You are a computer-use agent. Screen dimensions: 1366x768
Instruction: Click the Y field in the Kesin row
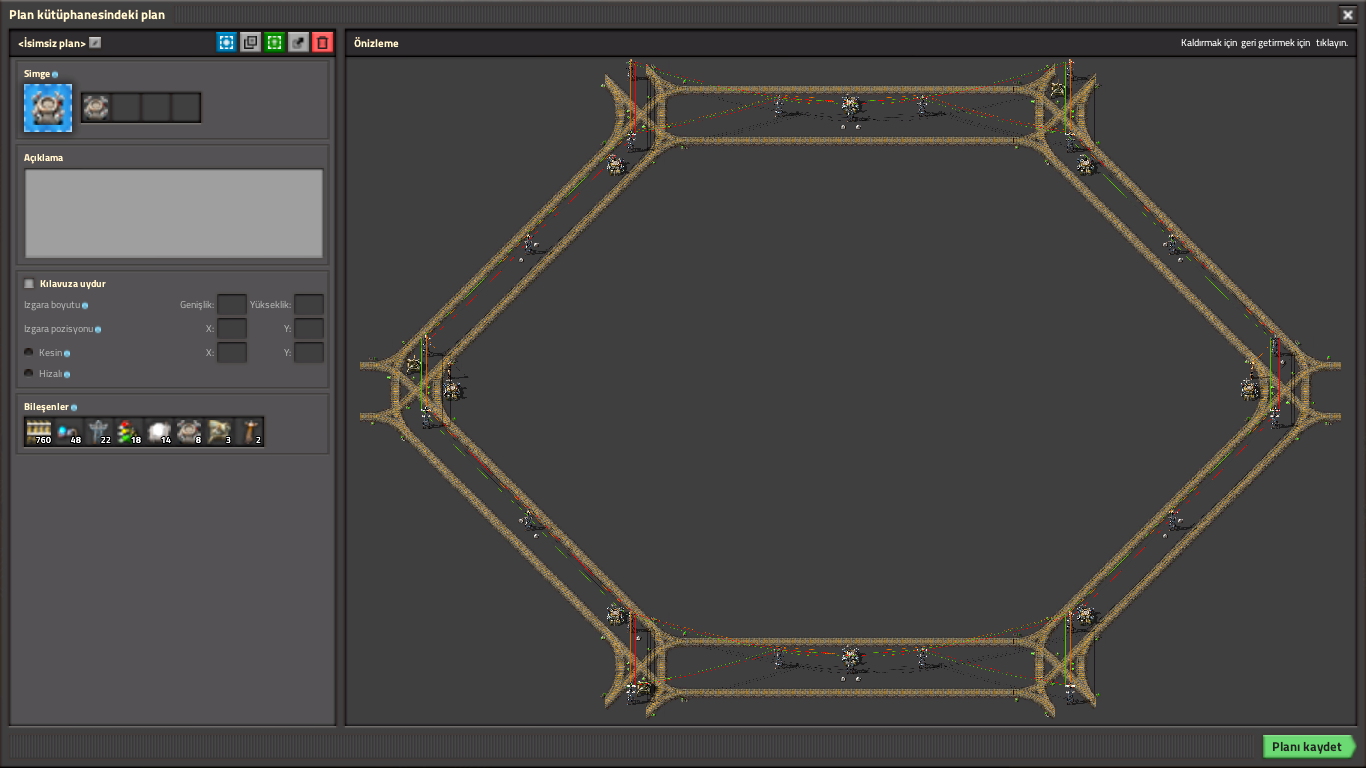click(309, 352)
